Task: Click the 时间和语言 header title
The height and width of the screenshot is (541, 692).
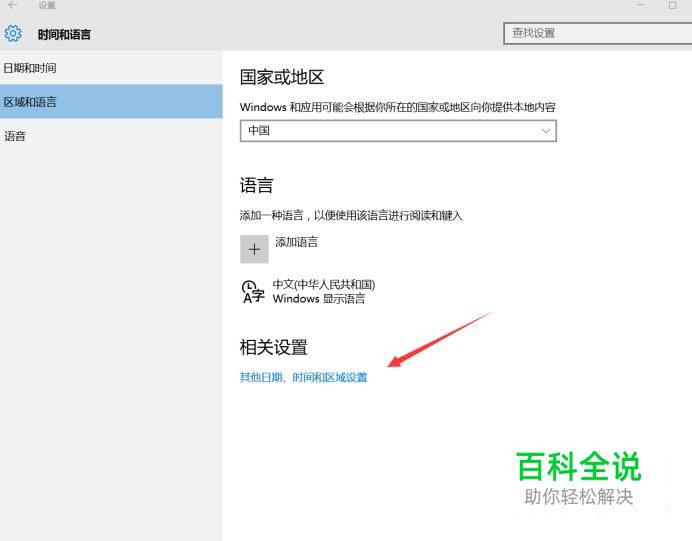Action: point(64,34)
